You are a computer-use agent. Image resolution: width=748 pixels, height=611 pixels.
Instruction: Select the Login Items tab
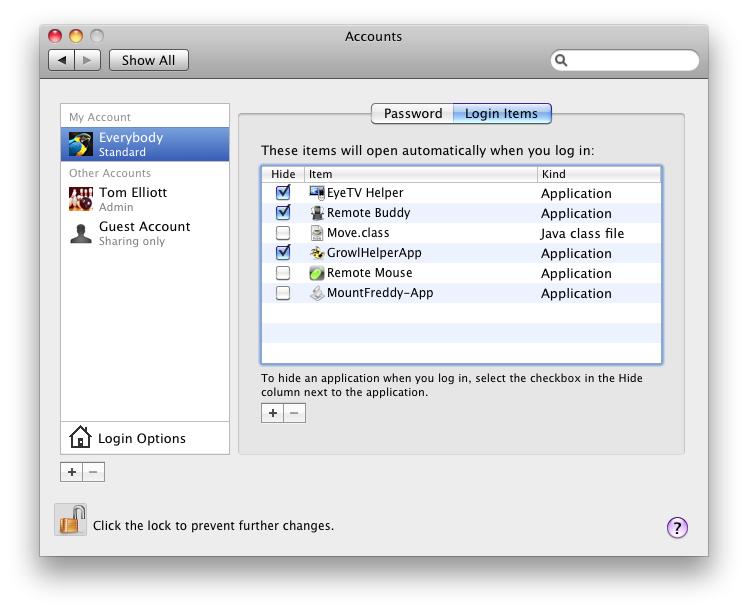pos(501,114)
